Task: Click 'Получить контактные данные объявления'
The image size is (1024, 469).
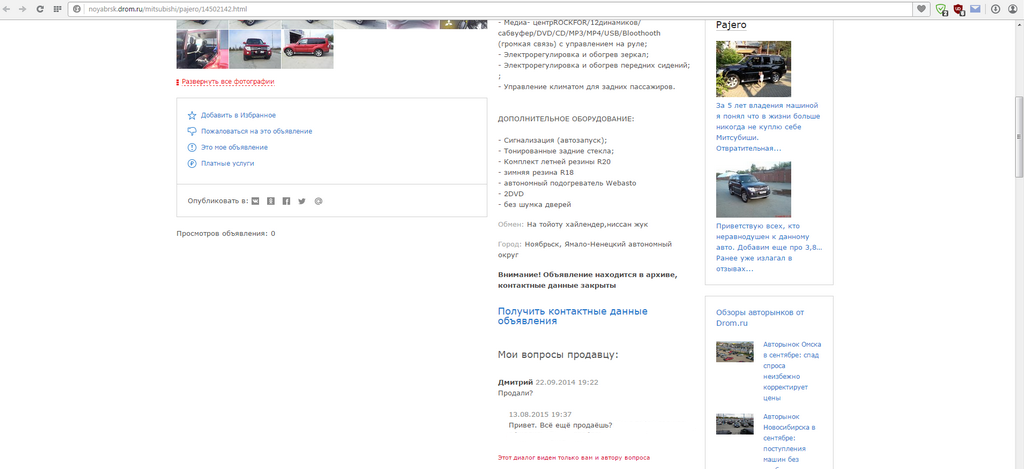Action: (x=573, y=316)
